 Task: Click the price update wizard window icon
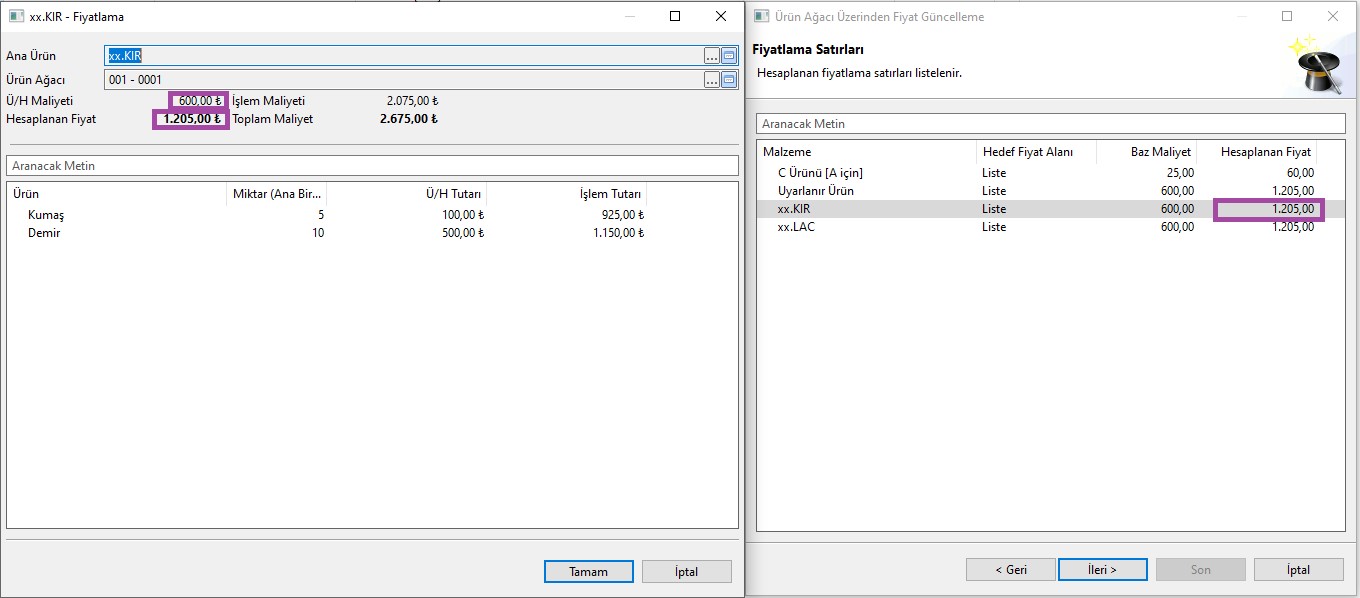[x=761, y=17]
